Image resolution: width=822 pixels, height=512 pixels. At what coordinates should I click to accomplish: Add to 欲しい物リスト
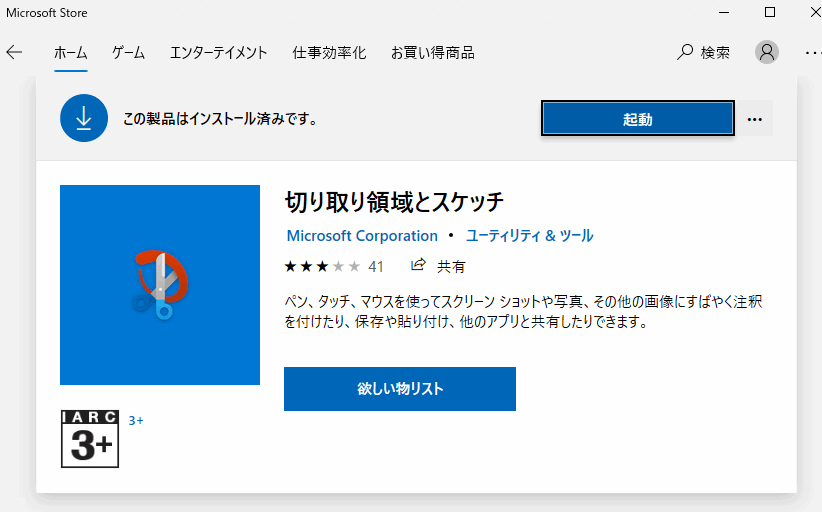click(400, 389)
